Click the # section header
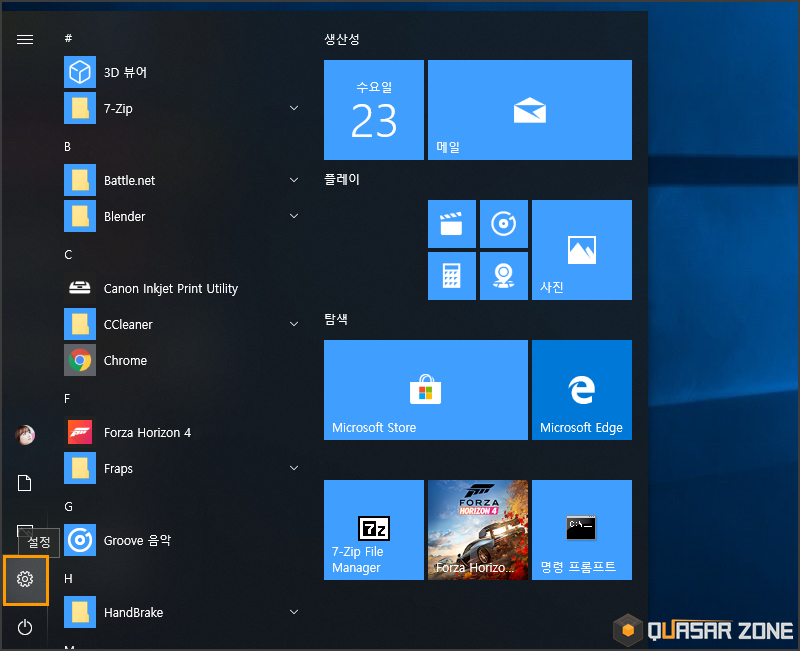Screen dimensions: 800x651 (x=68, y=38)
